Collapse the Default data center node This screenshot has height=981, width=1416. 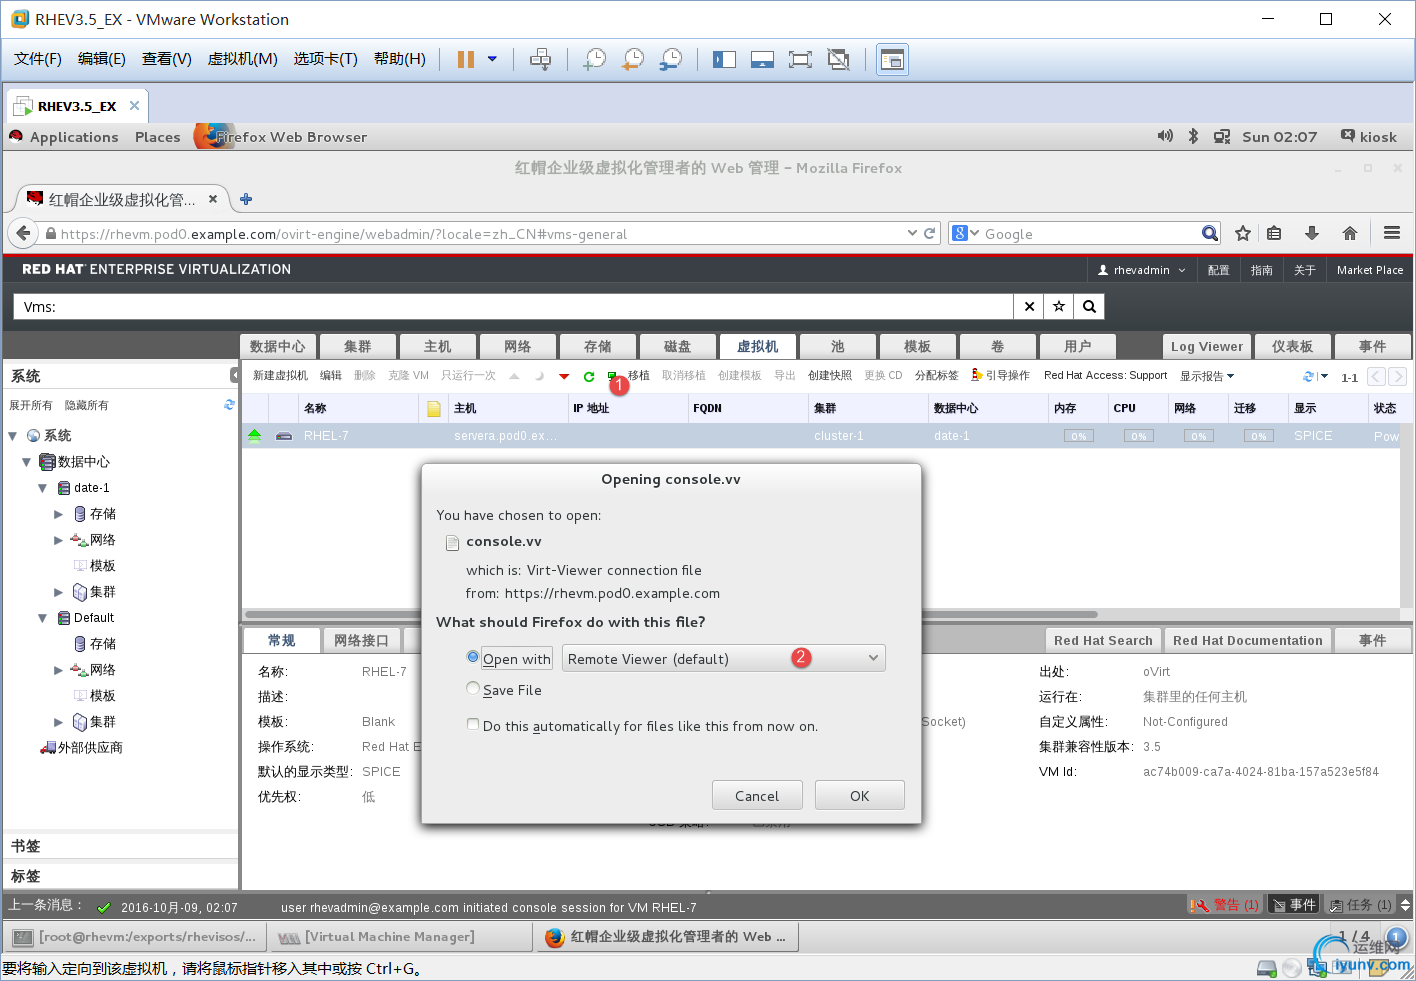[x=43, y=618]
